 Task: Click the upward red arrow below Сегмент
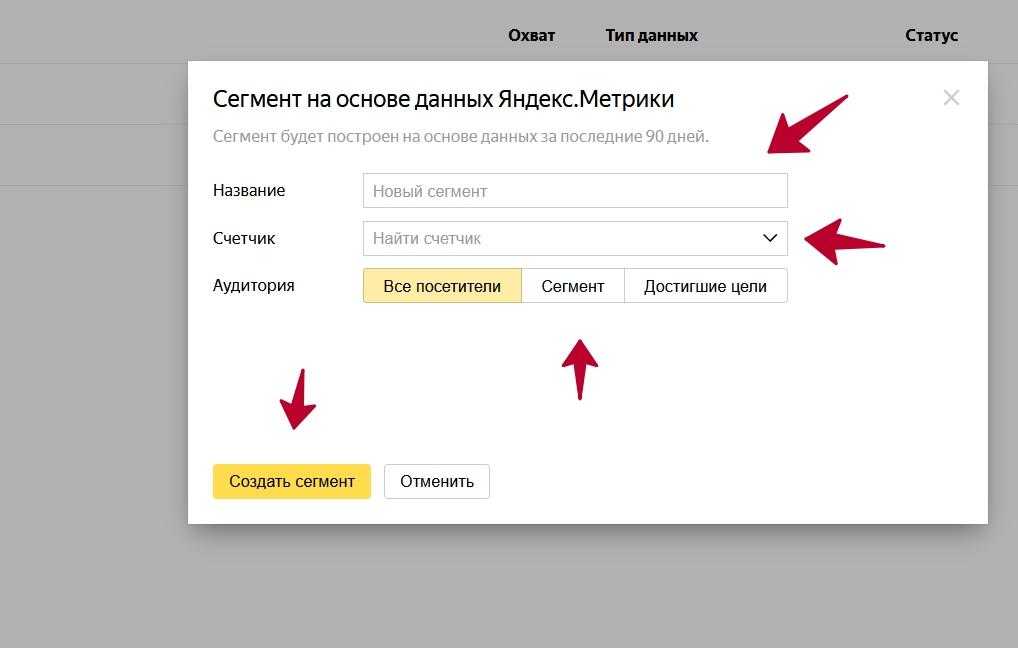(580, 368)
